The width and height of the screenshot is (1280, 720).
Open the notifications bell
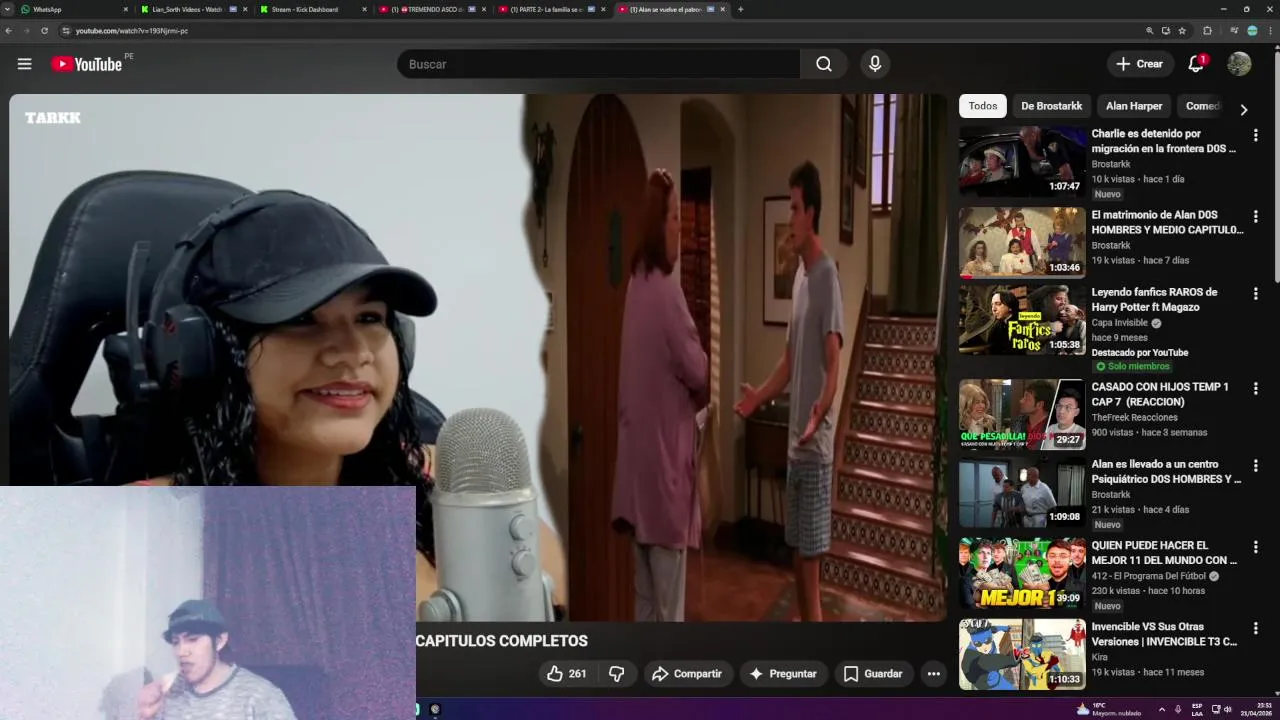[x=1196, y=64]
